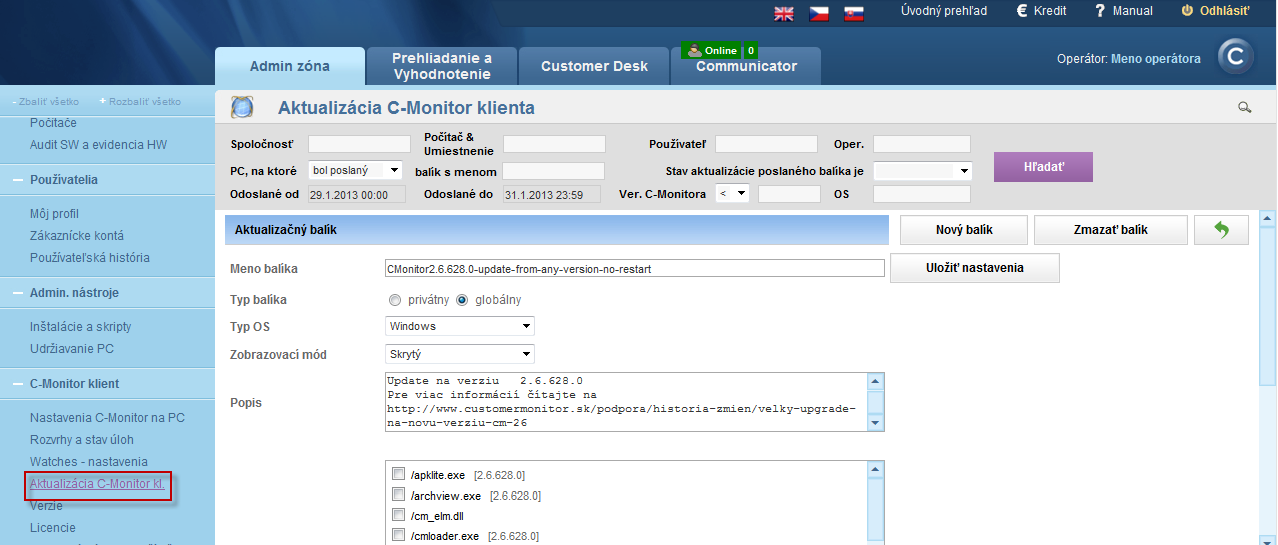Click the round C logo icon
Image resolution: width=1278 pixels, height=545 pixels.
[1235, 57]
